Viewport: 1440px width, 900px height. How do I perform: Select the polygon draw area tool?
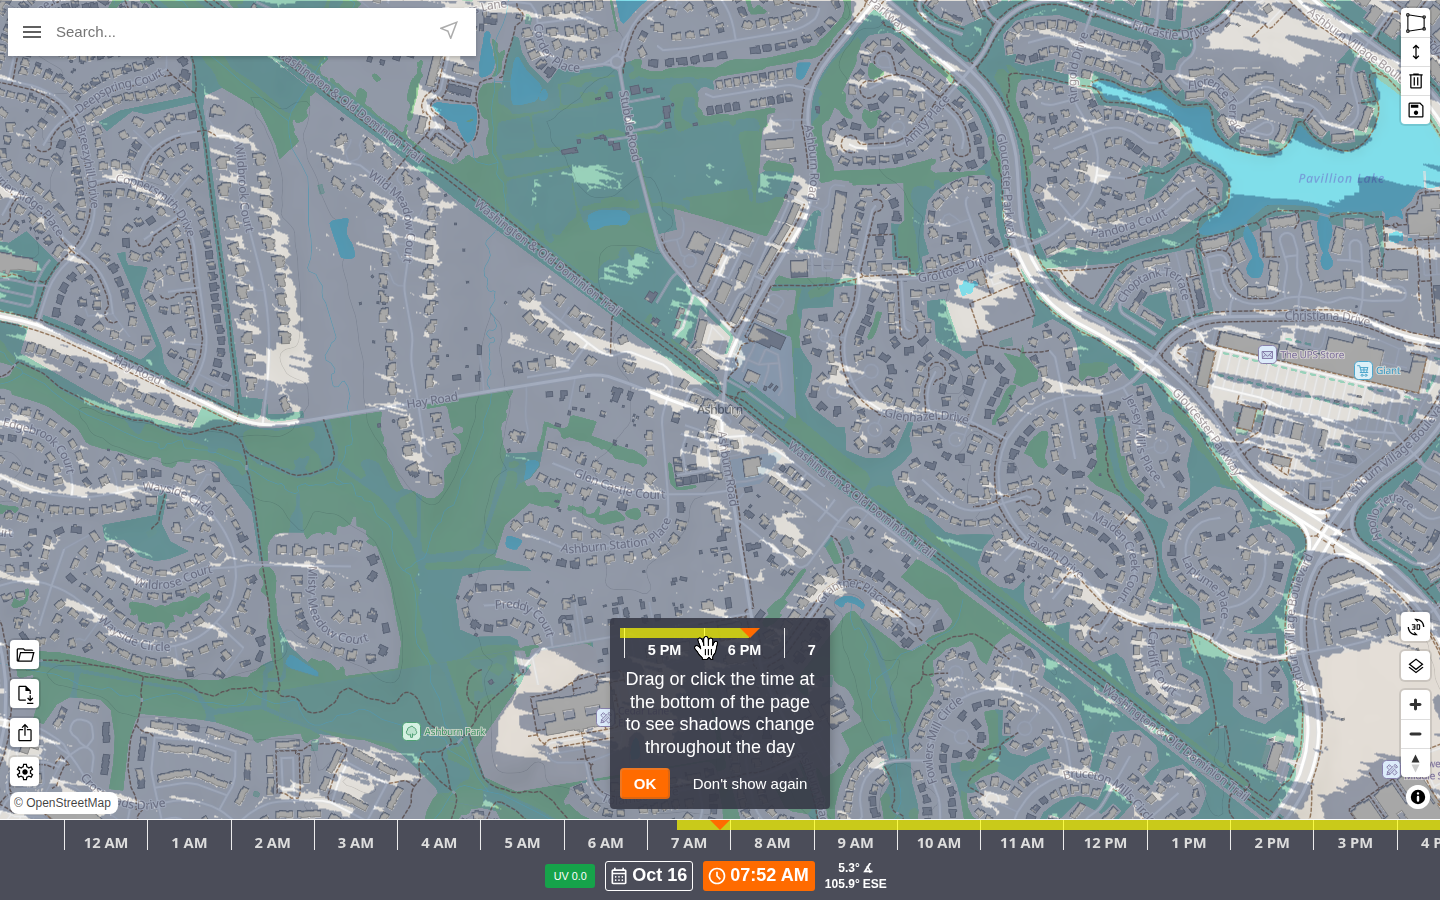pos(1415,22)
